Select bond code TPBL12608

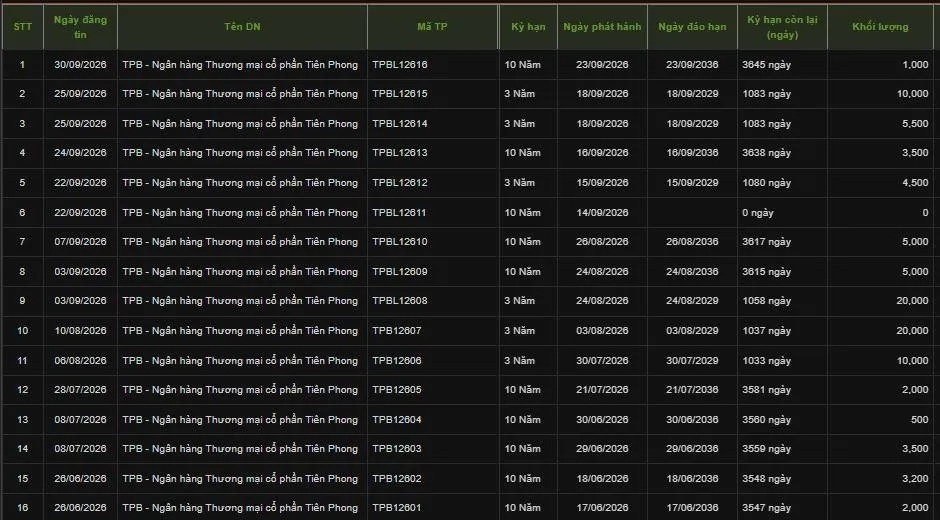400,300
